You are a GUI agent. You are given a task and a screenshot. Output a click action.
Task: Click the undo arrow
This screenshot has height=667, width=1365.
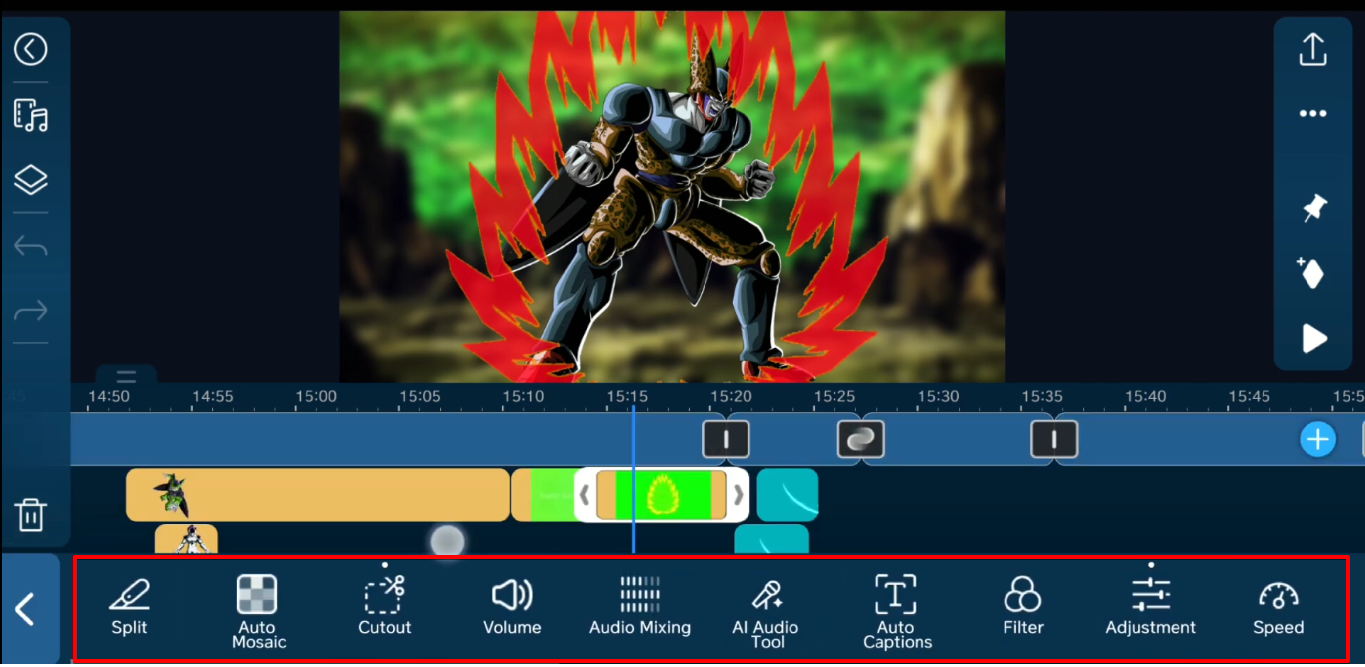[x=31, y=246]
